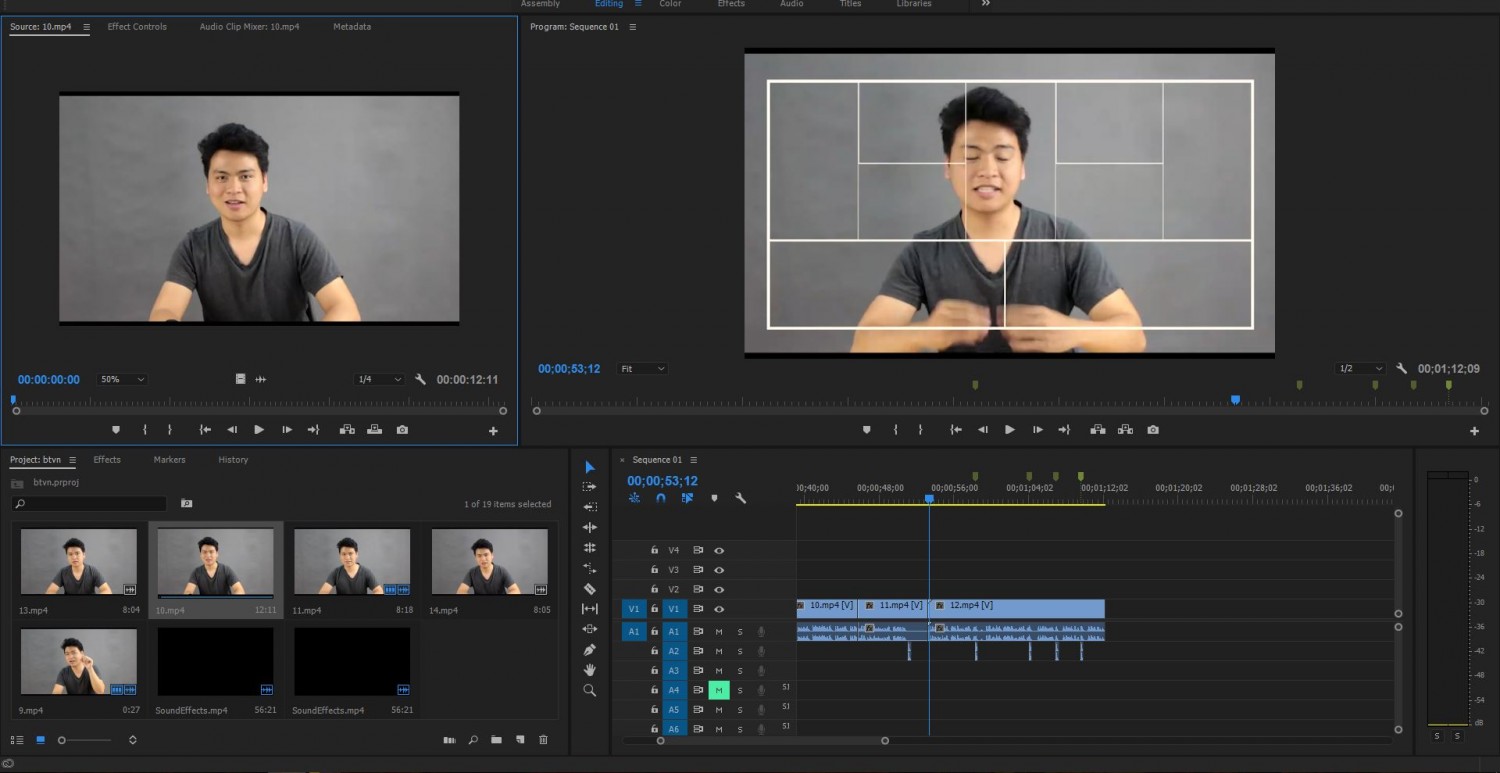The image size is (1500, 773).
Task: Expand the workspace overflow chevrons
Action: click(x=985, y=4)
